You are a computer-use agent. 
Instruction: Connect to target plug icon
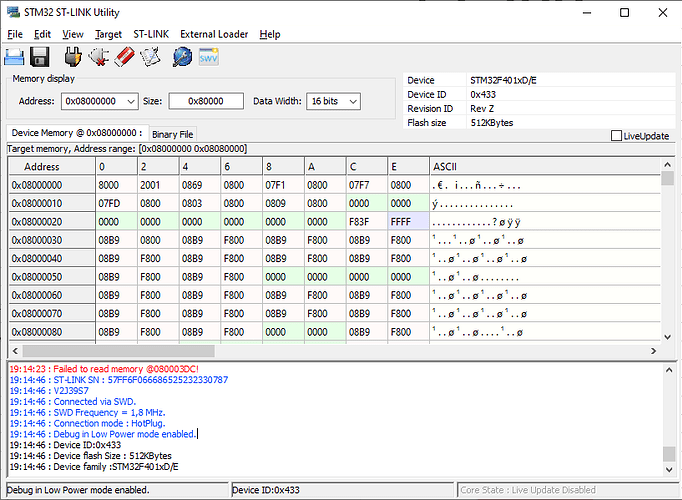(73, 57)
